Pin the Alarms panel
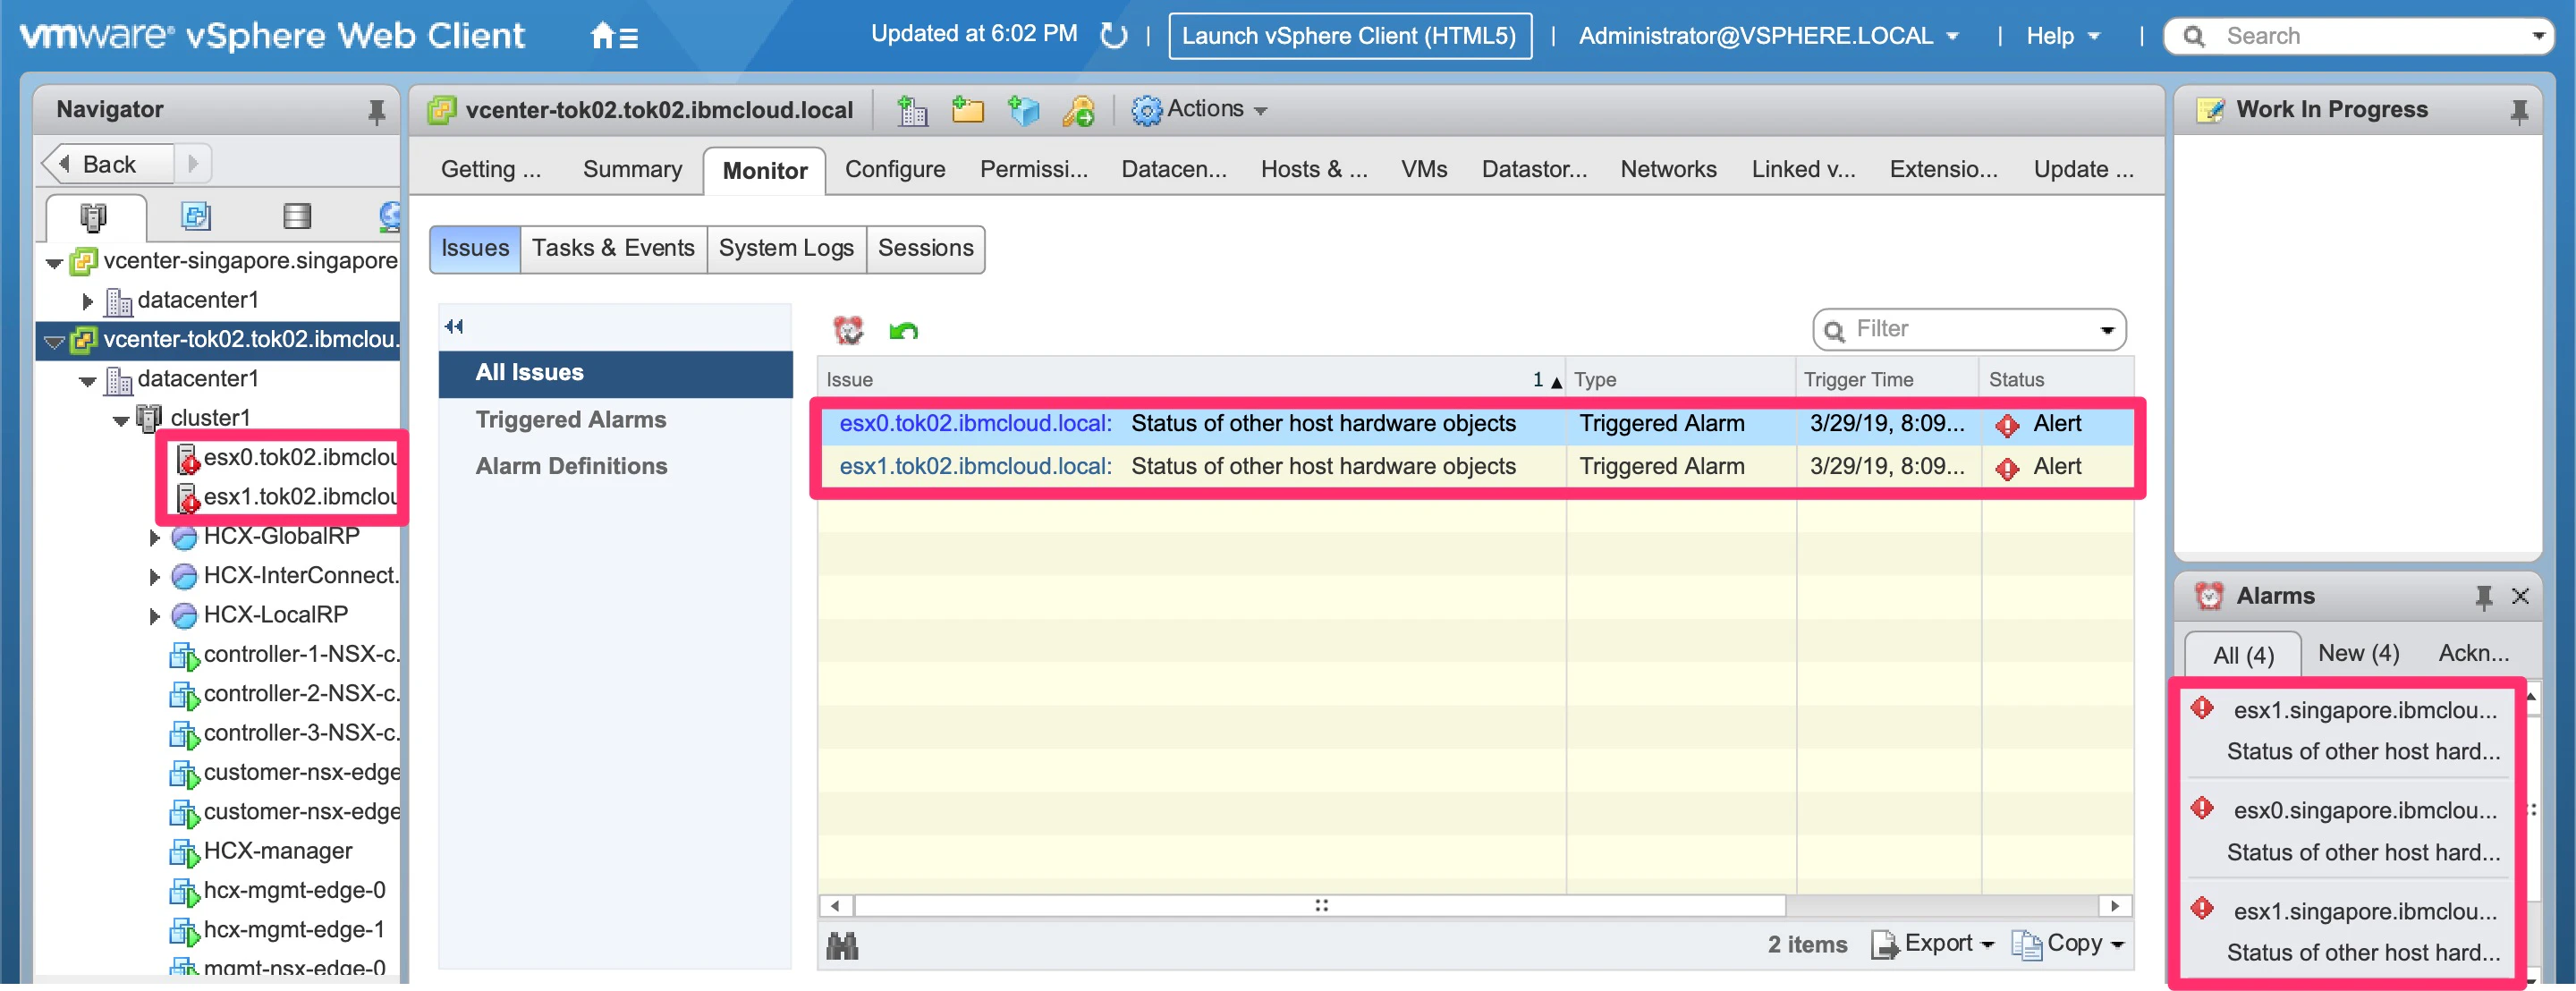2576x991 pixels. (2482, 597)
